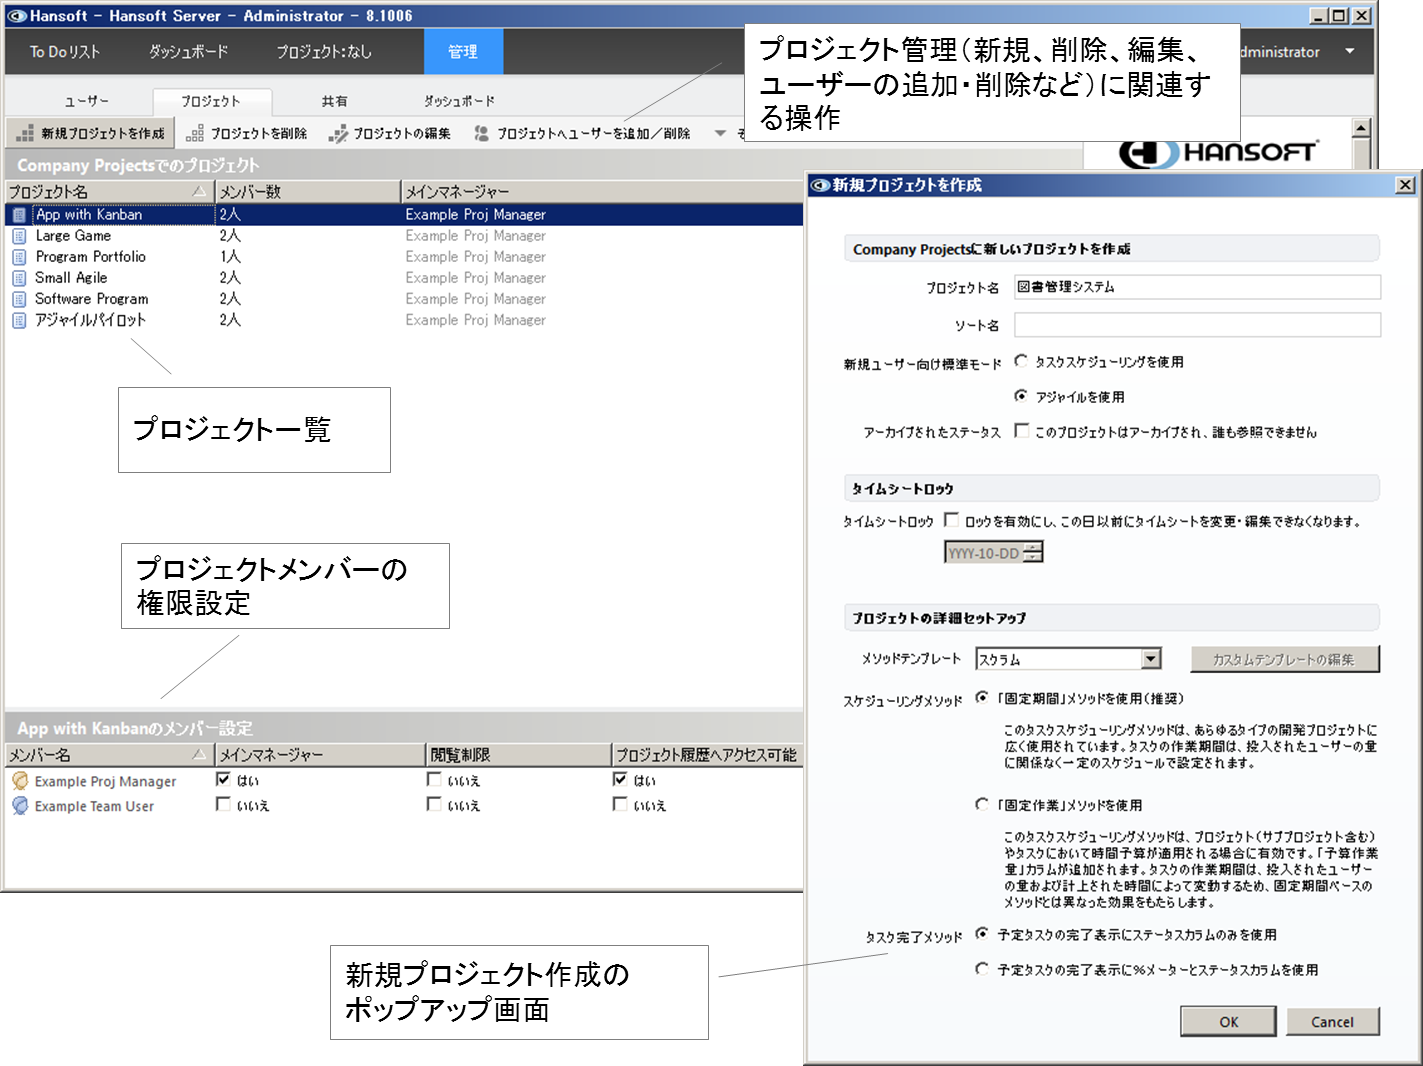Toggle プロジェクト履歴 access for Example Proj Manager
The height and width of the screenshot is (1066, 1423).
click(620, 779)
